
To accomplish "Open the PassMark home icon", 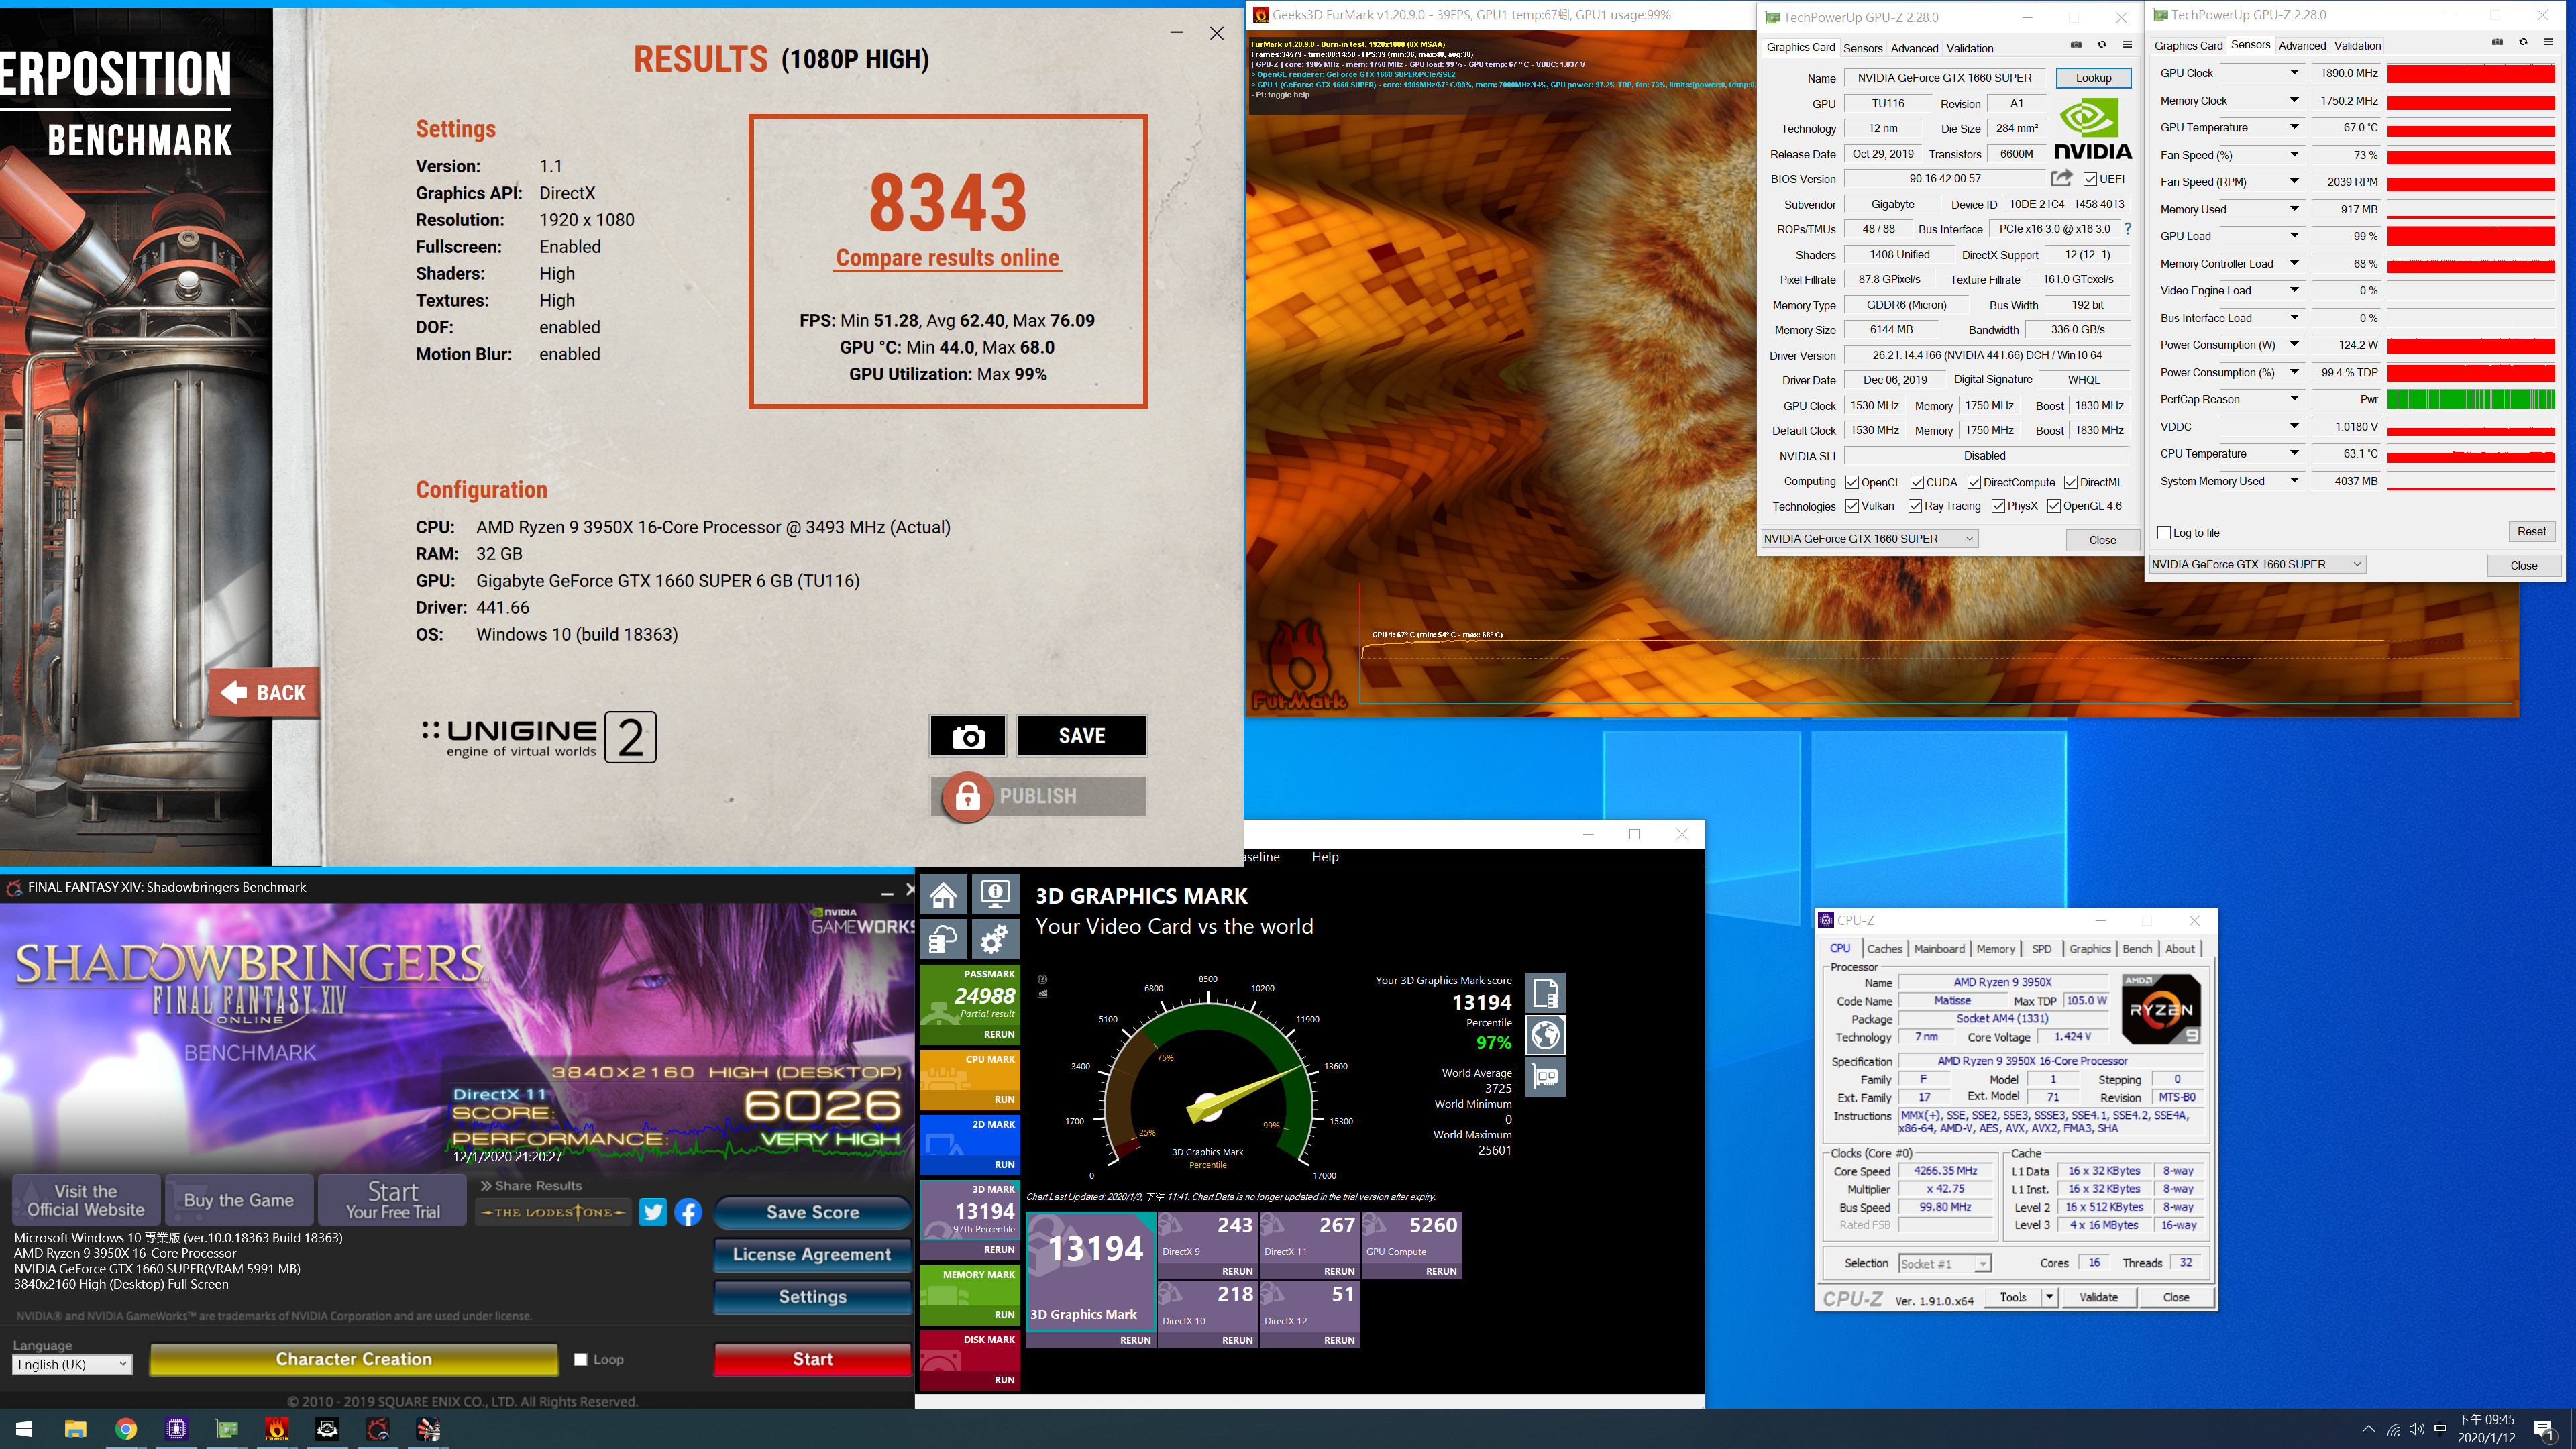I will 943,894.
